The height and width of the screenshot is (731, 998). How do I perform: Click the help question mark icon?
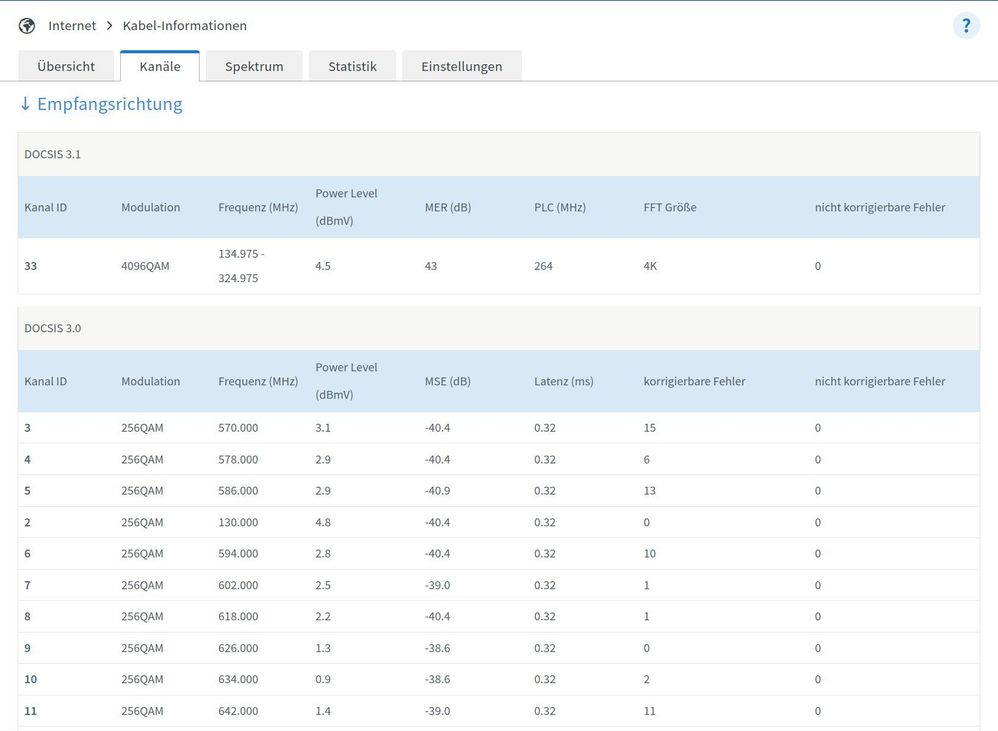point(965,26)
